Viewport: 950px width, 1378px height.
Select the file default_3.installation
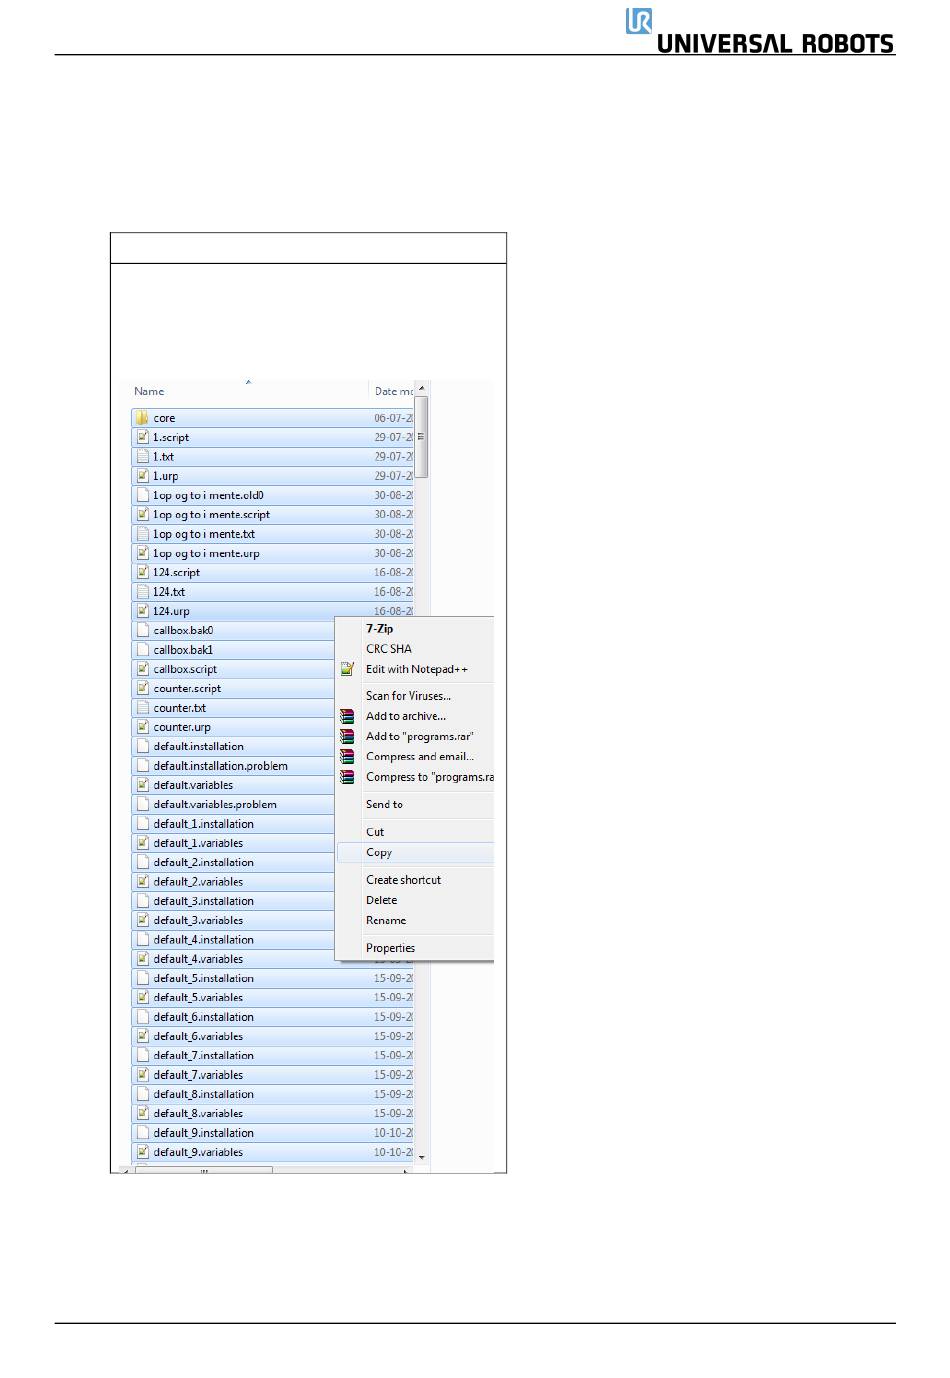[233, 901]
